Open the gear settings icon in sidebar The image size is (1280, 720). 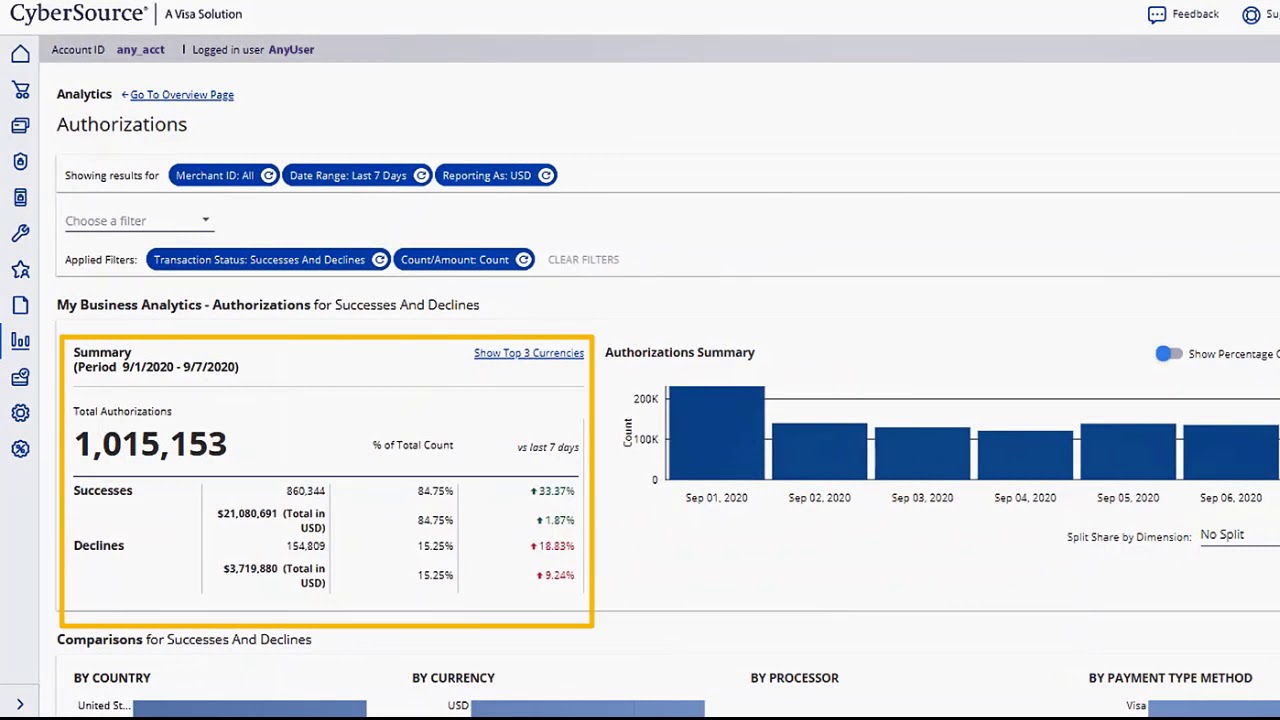(x=20, y=413)
